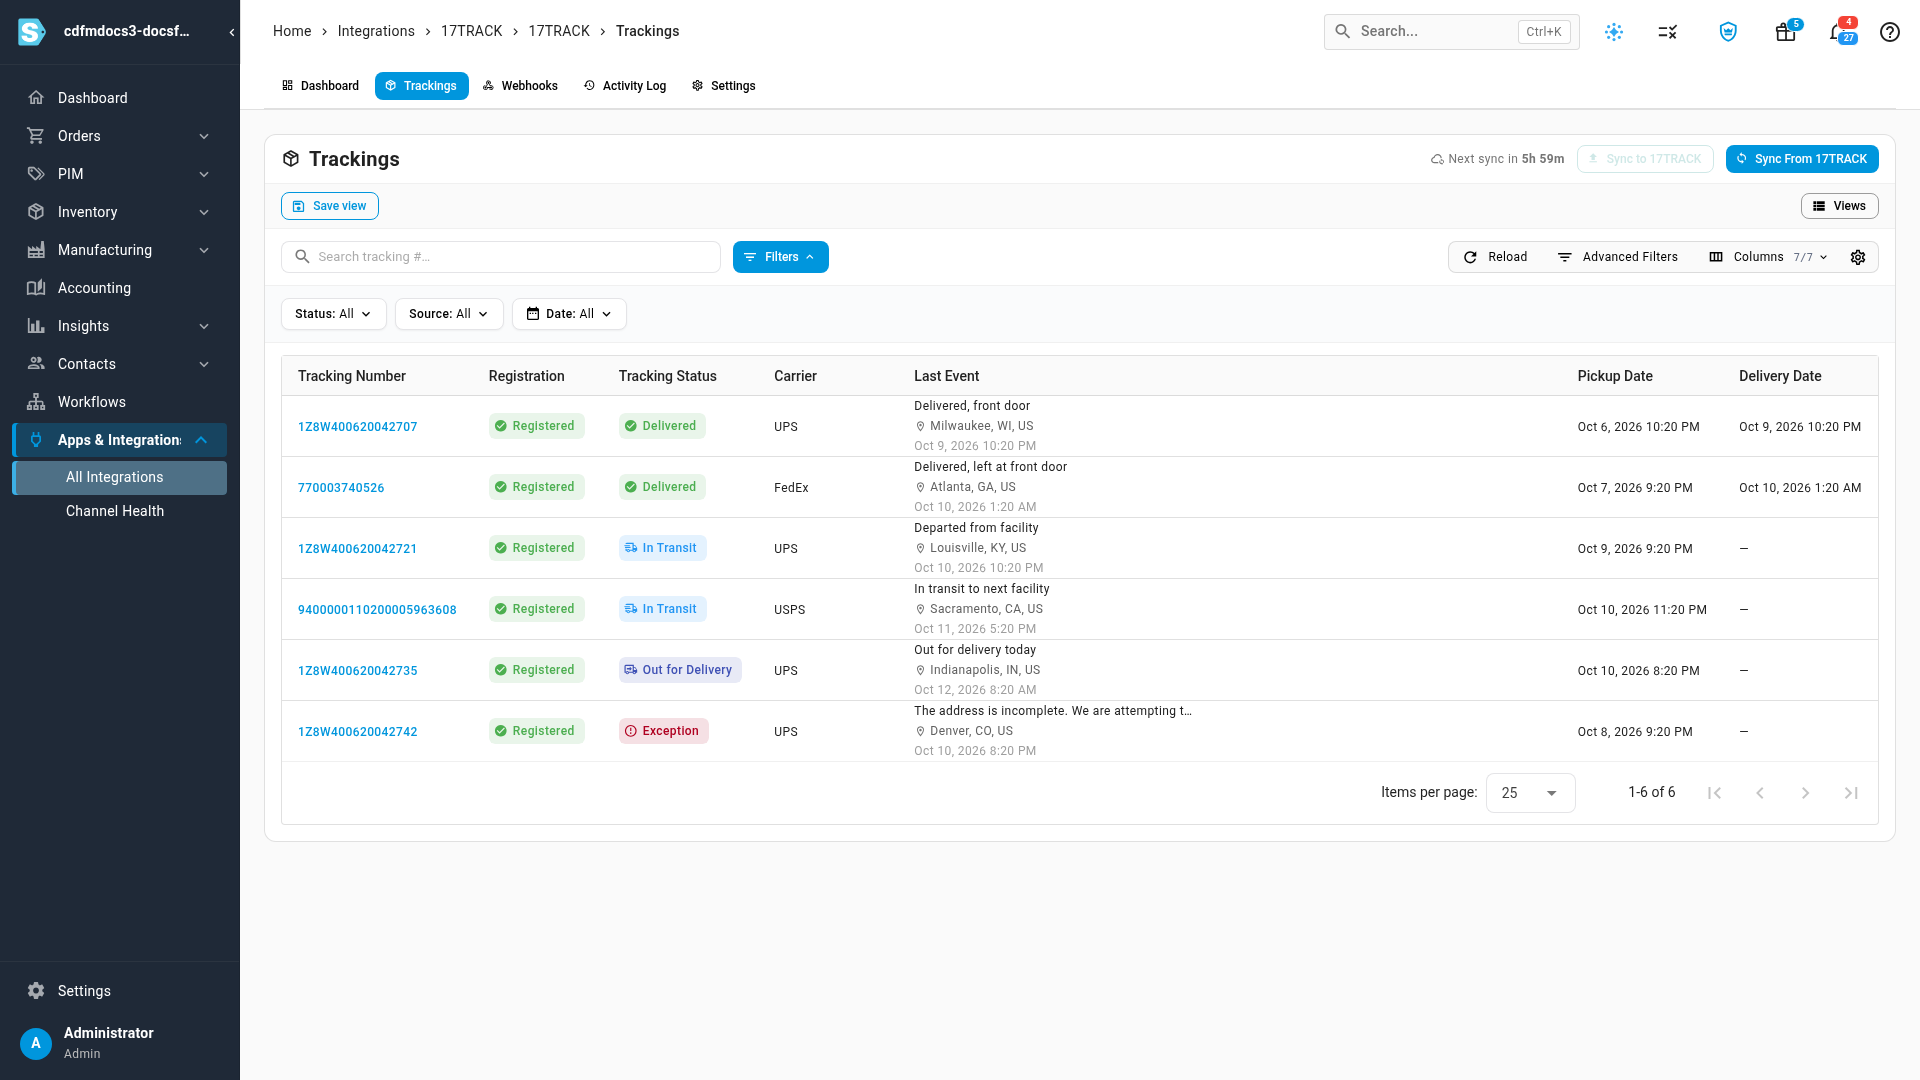This screenshot has height=1080, width=1920.
Task: Click Integrations in the breadcrumb
Action: (376, 31)
